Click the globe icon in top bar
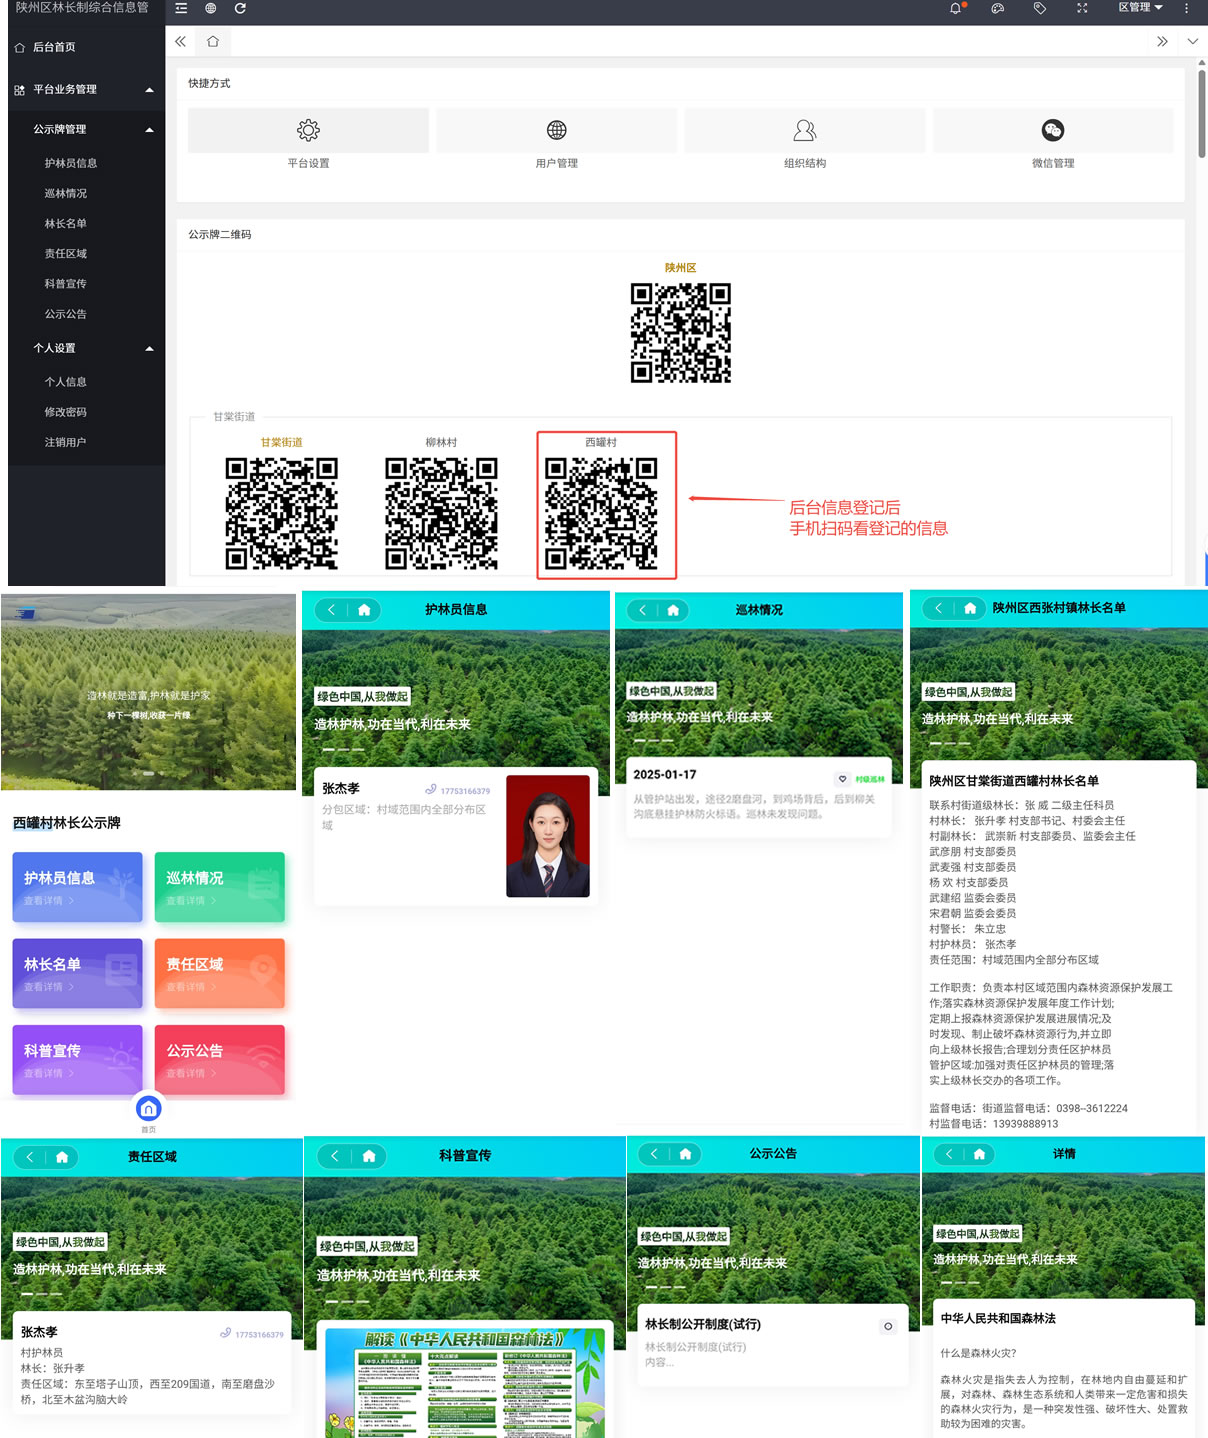Image resolution: width=1208 pixels, height=1438 pixels. tap(211, 8)
